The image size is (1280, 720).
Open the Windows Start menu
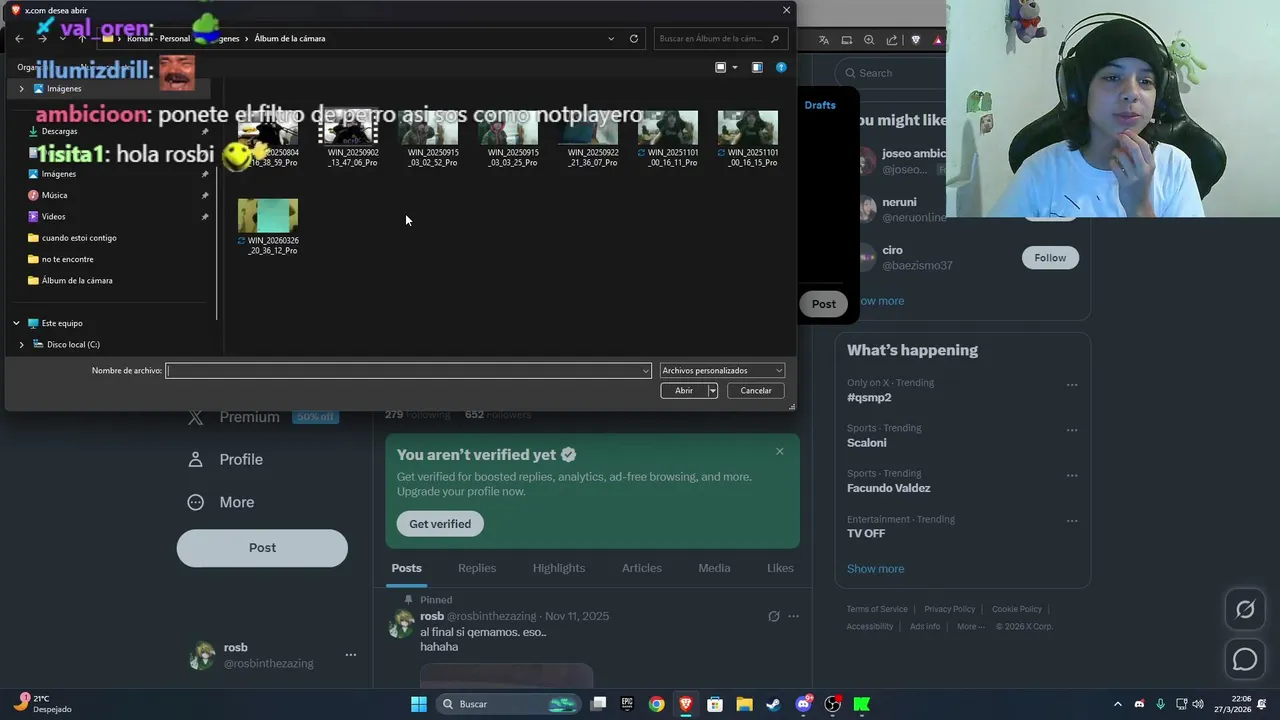(x=419, y=704)
